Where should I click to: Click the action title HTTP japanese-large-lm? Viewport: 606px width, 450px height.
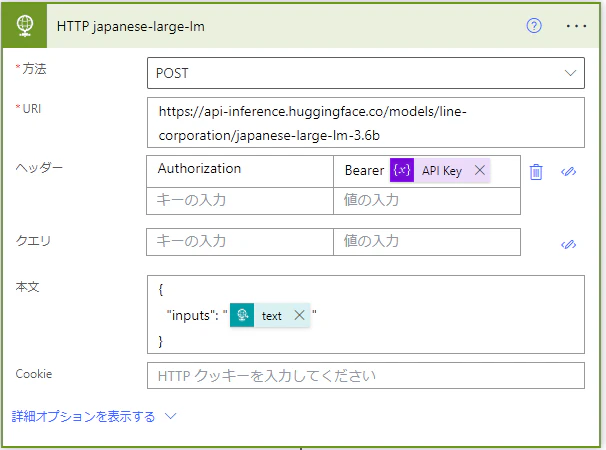click(x=131, y=26)
